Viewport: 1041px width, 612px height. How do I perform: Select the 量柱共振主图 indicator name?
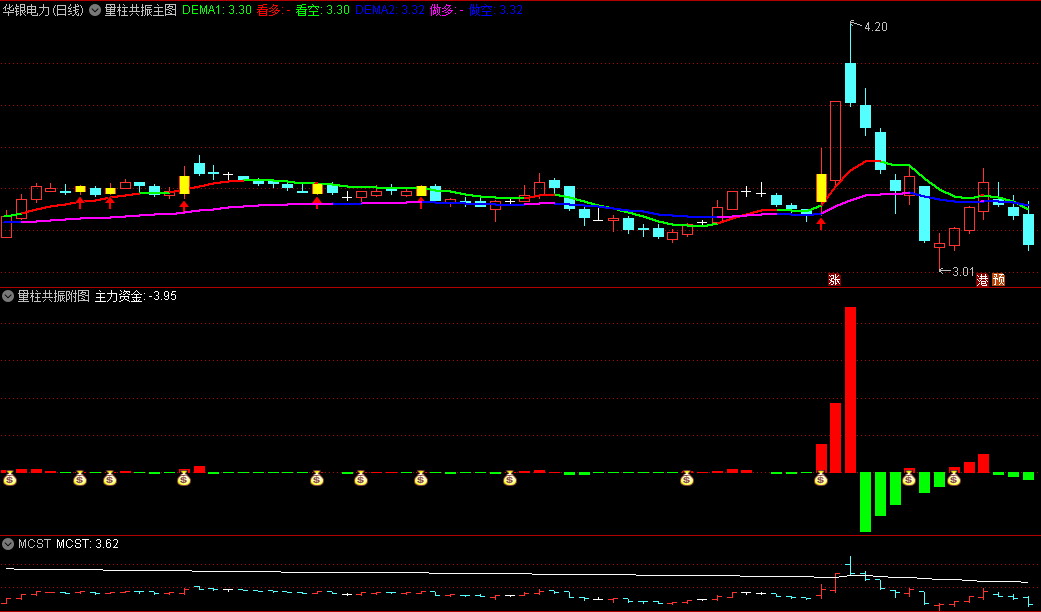click(x=141, y=10)
